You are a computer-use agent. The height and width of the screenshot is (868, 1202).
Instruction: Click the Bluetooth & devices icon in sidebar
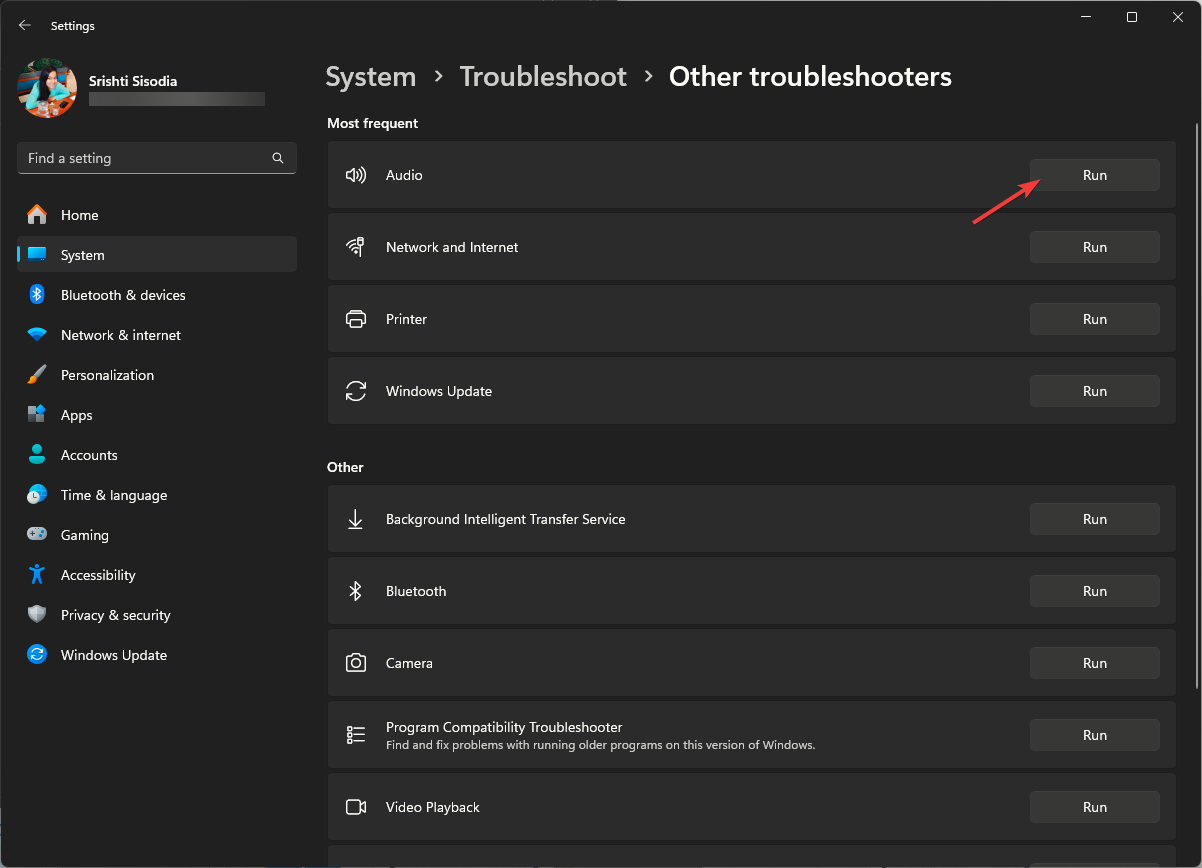click(37, 295)
